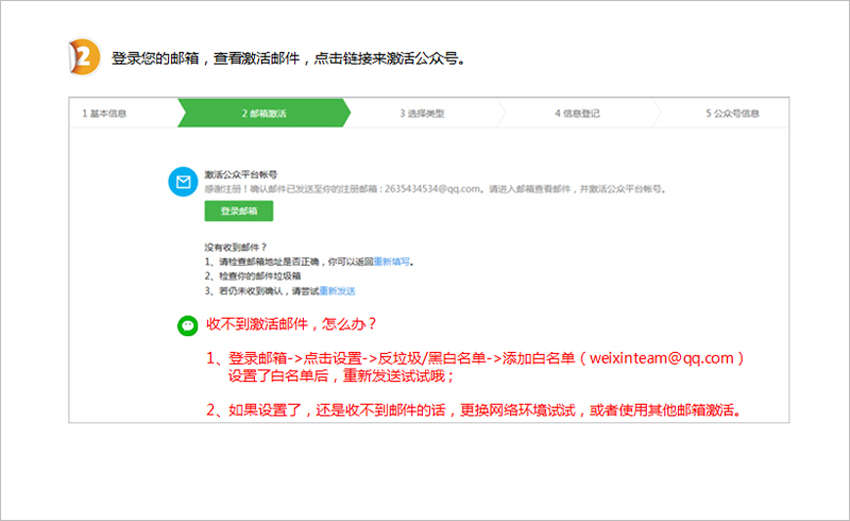Click the 重新发送 resend link
Screen dimensions: 850x521
point(337,291)
